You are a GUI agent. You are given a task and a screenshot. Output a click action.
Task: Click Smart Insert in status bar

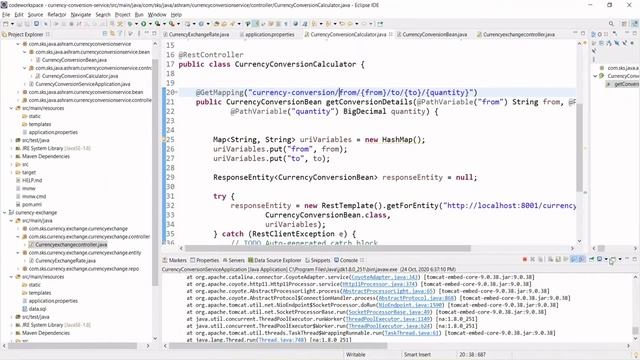(417, 355)
